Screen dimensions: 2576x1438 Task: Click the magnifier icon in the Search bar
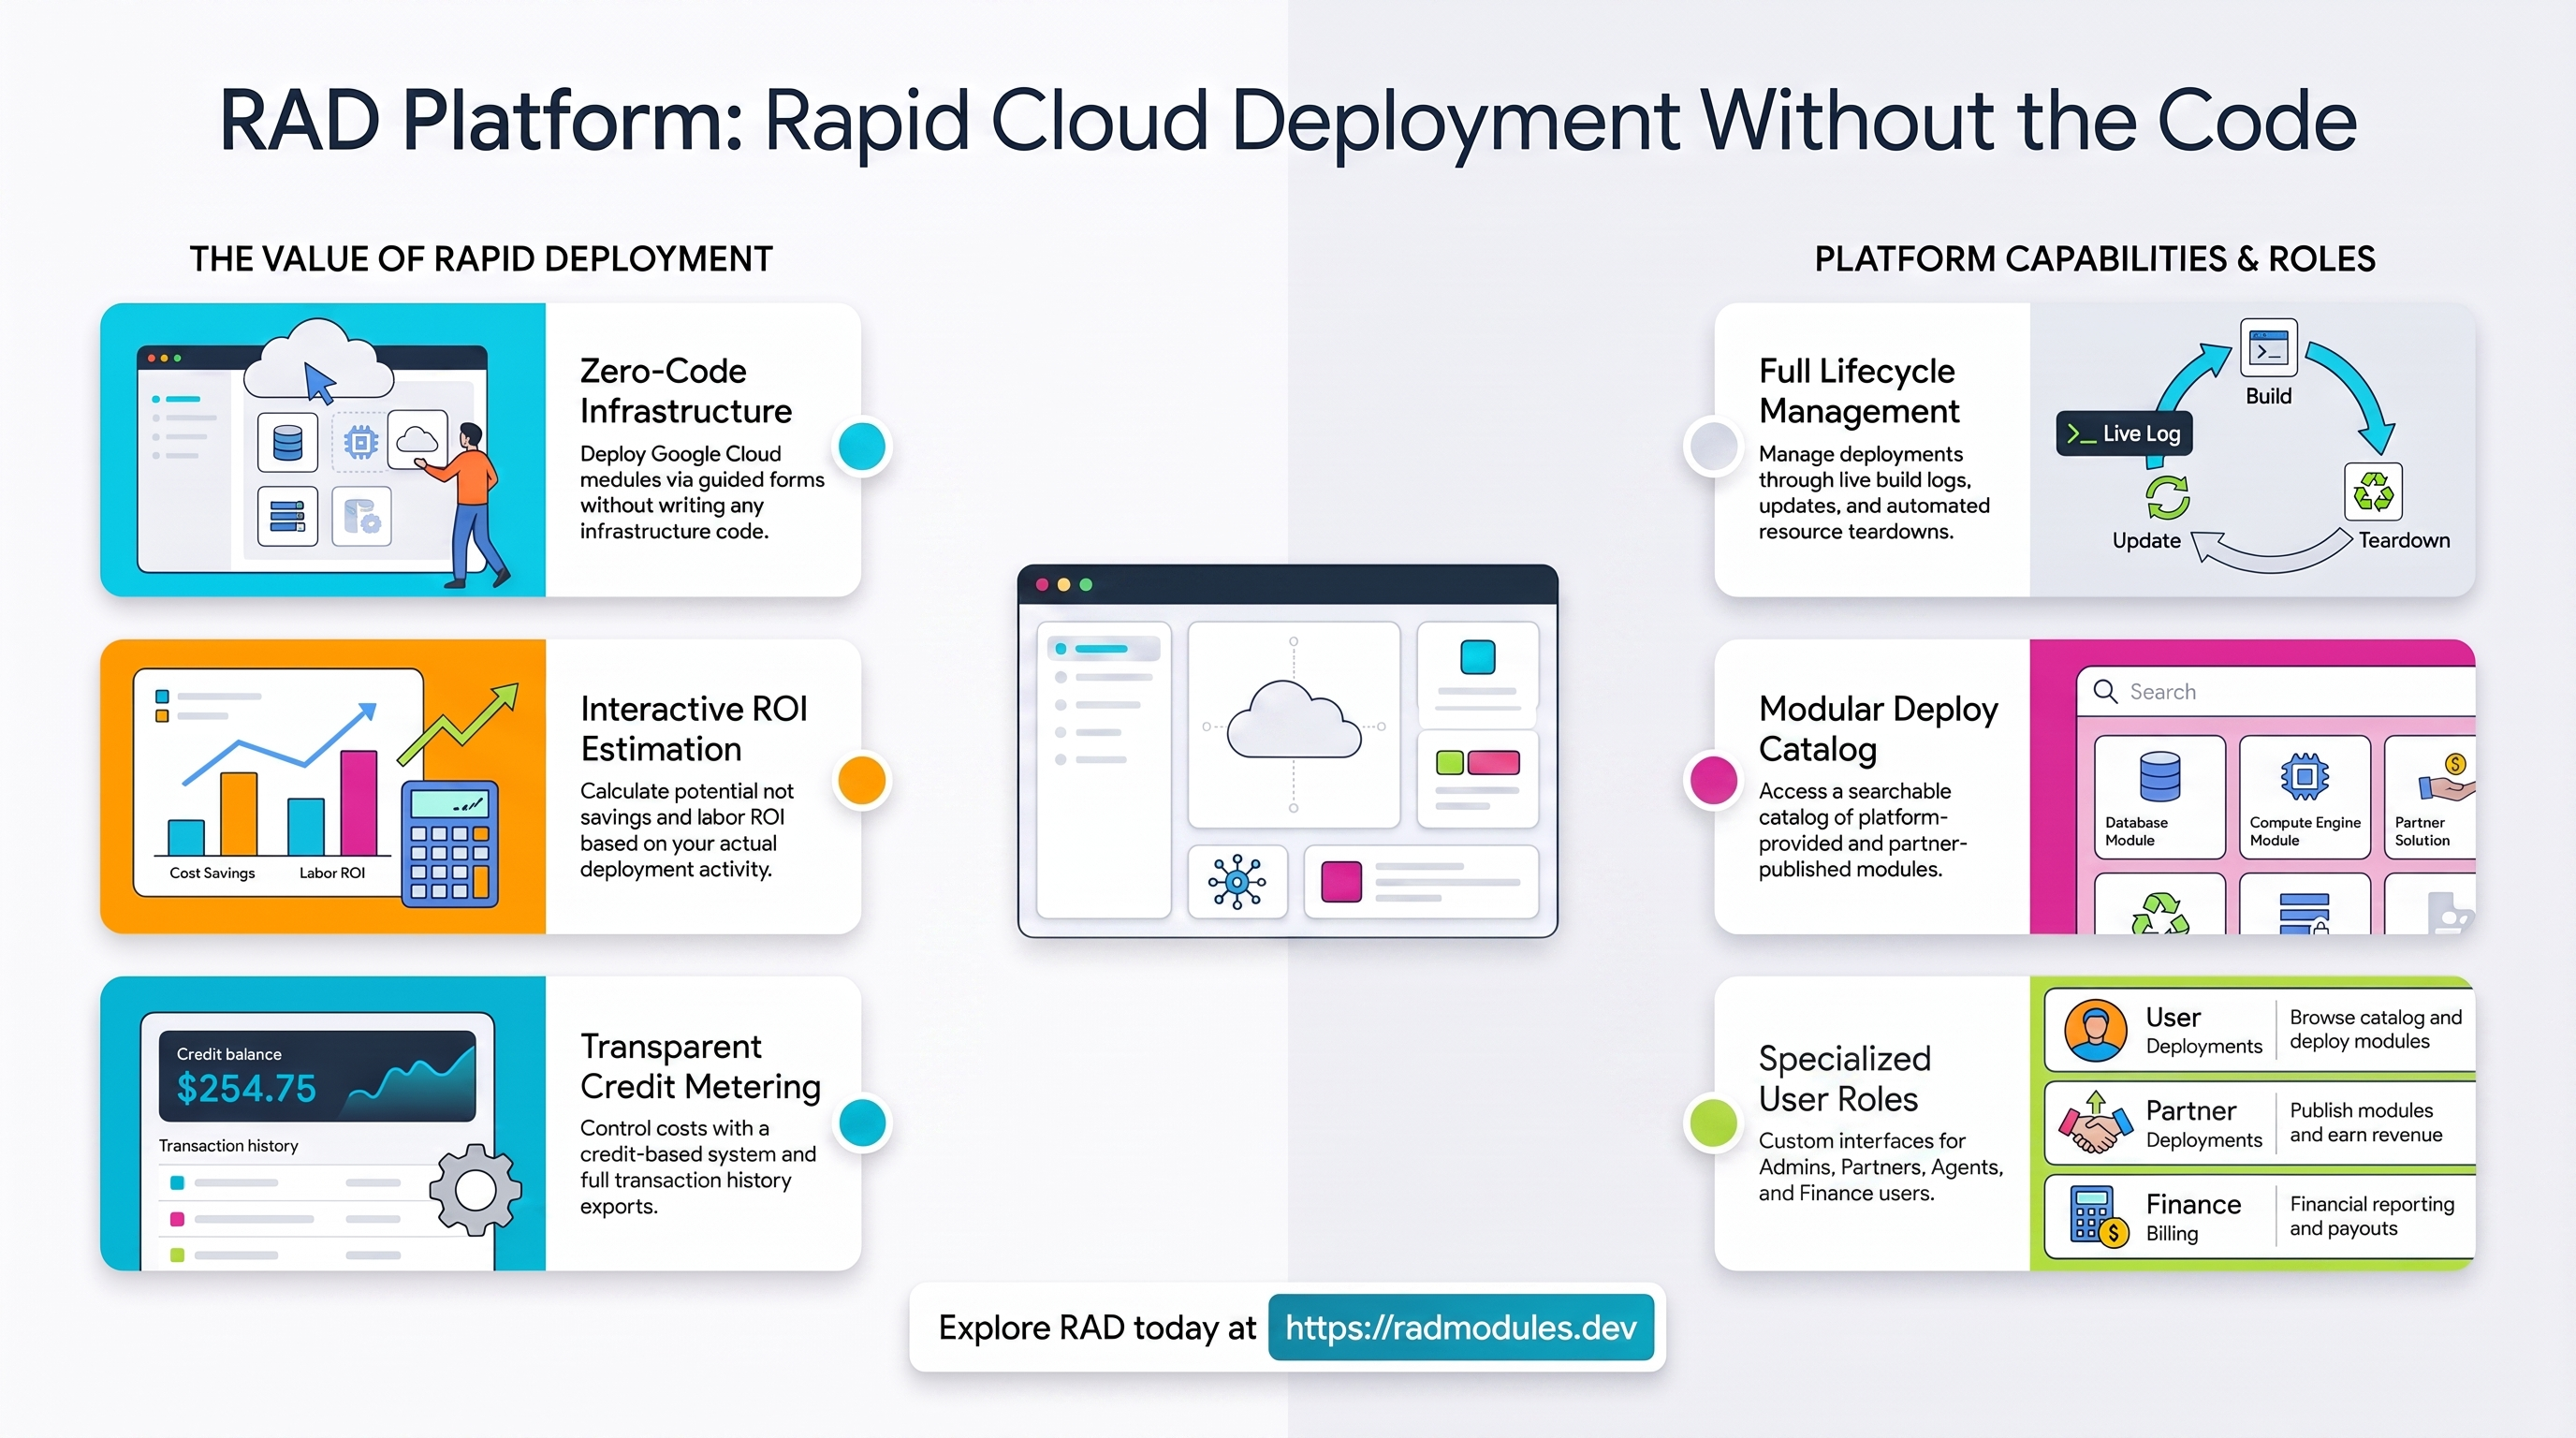pos(2105,691)
